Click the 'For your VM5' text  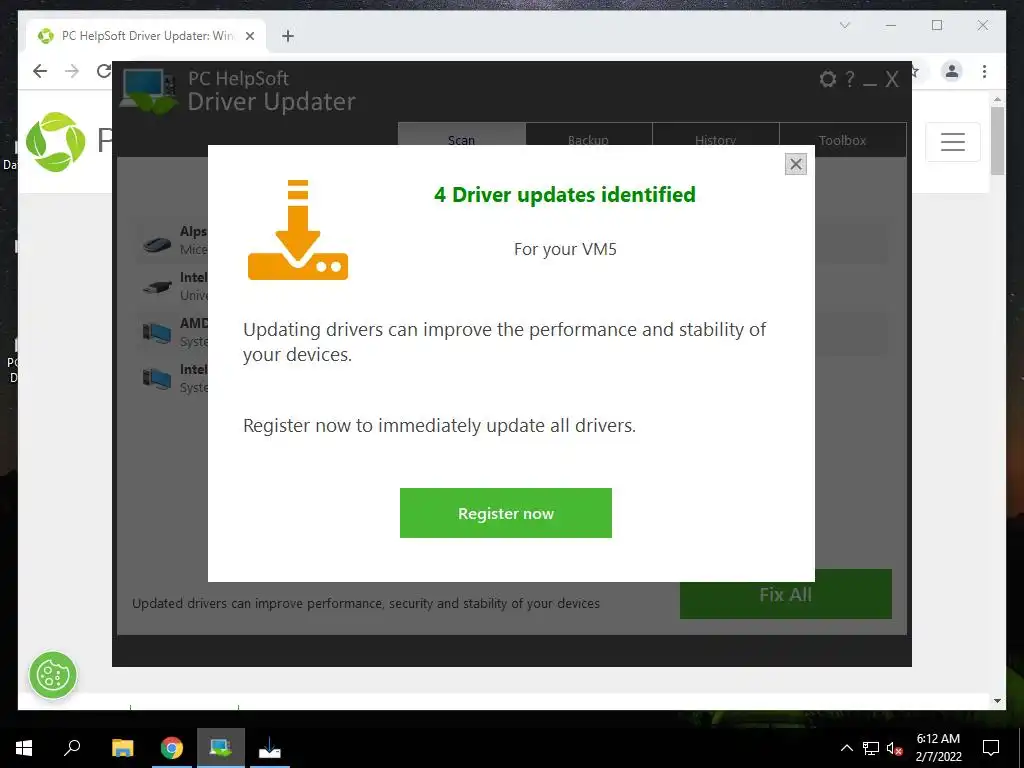click(565, 249)
